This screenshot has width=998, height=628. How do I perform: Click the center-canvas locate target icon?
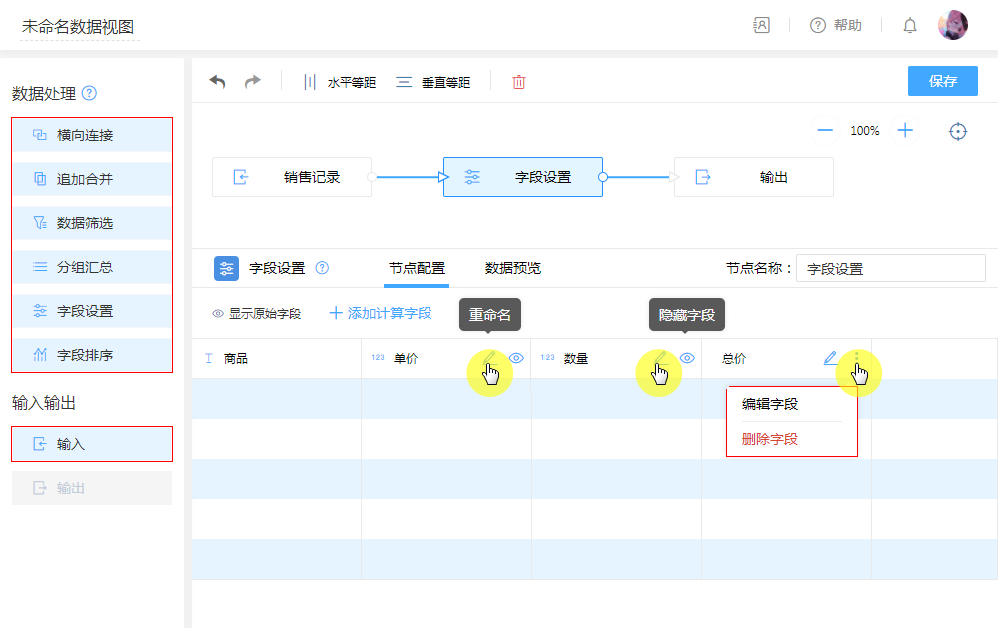pyautogui.click(x=958, y=132)
